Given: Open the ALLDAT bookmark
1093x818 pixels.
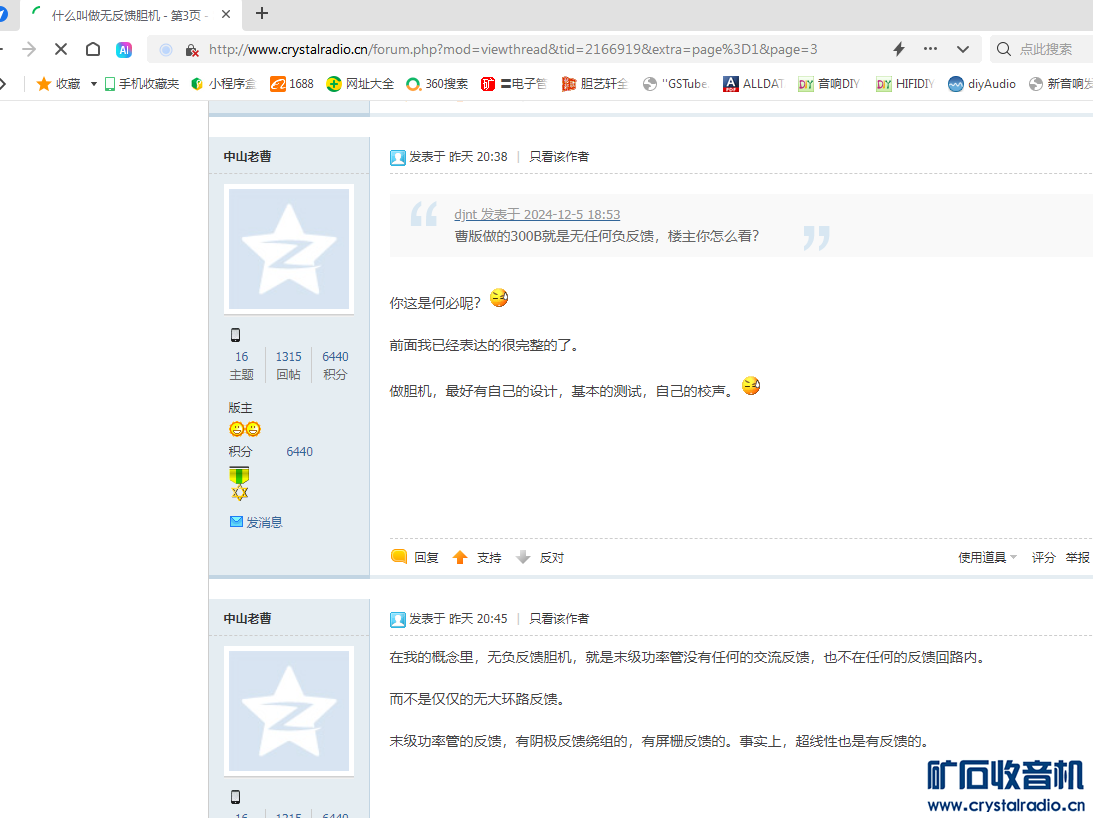Looking at the screenshot, I should tap(754, 84).
